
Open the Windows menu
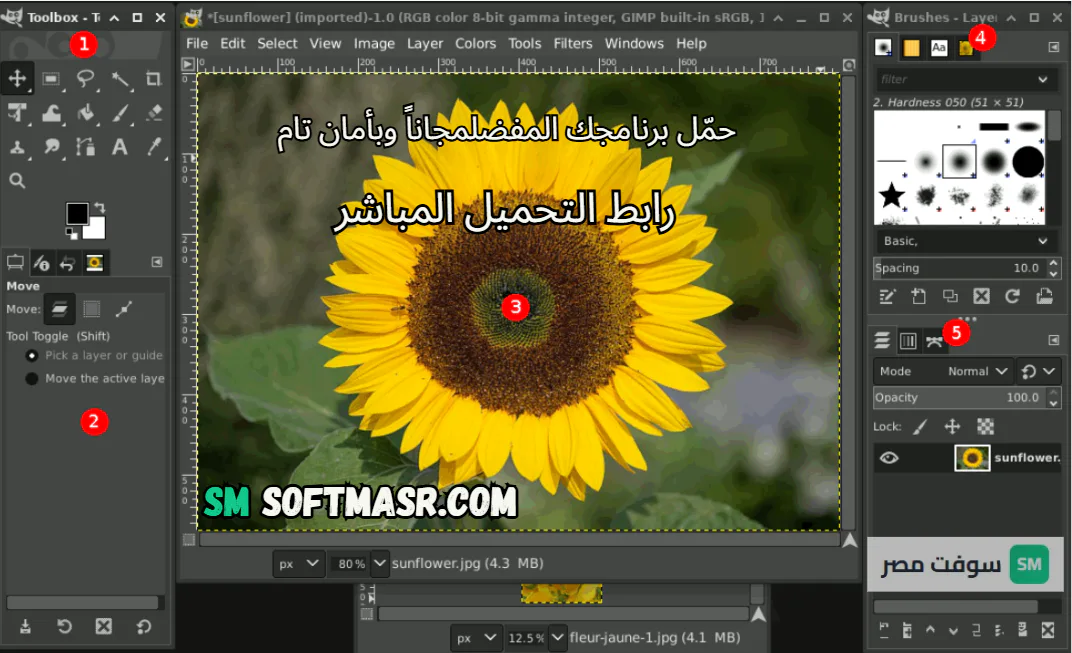tap(634, 43)
